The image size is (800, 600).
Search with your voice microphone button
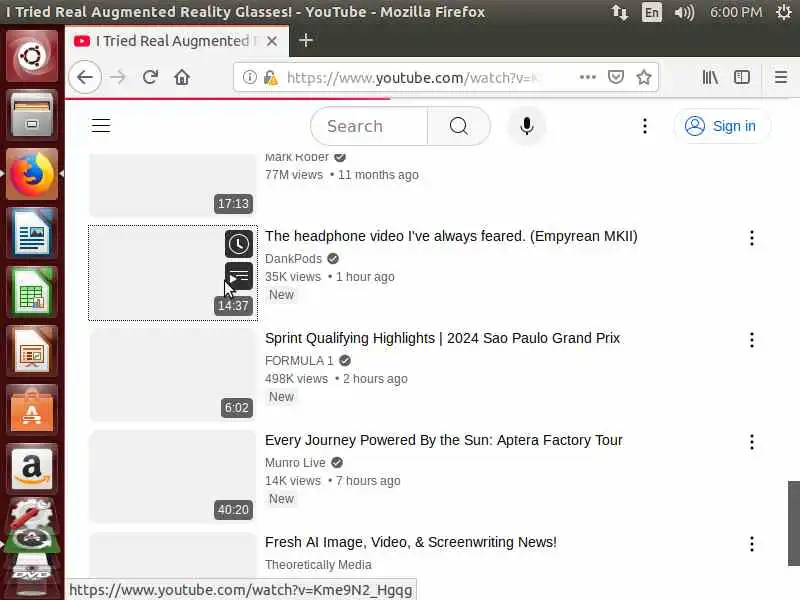click(x=527, y=126)
